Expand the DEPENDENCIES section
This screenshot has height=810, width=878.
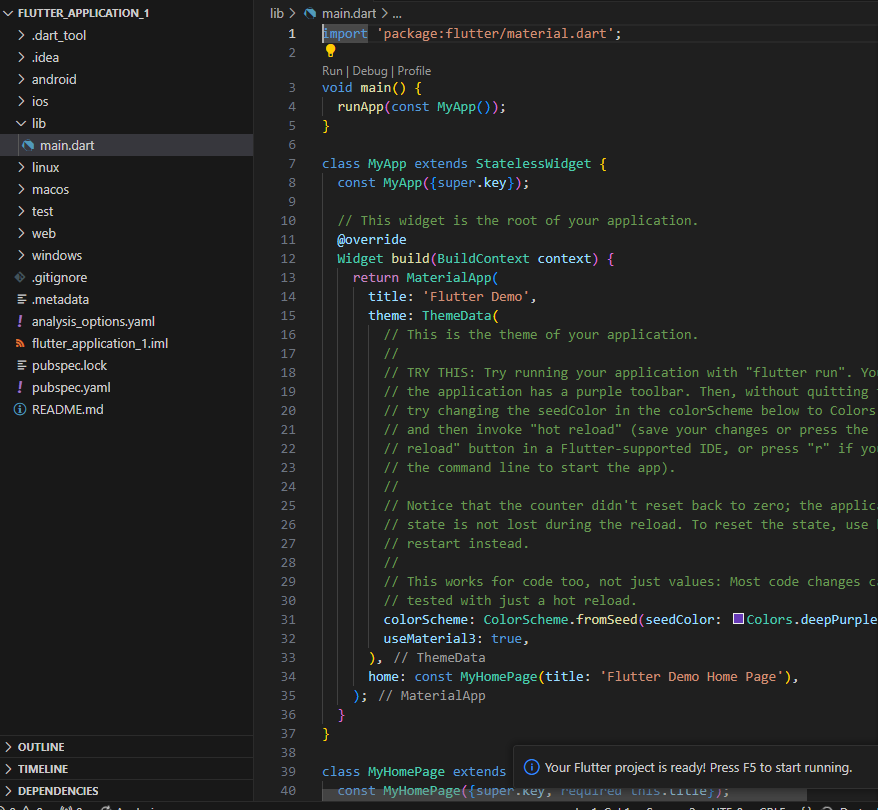[8, 790]
